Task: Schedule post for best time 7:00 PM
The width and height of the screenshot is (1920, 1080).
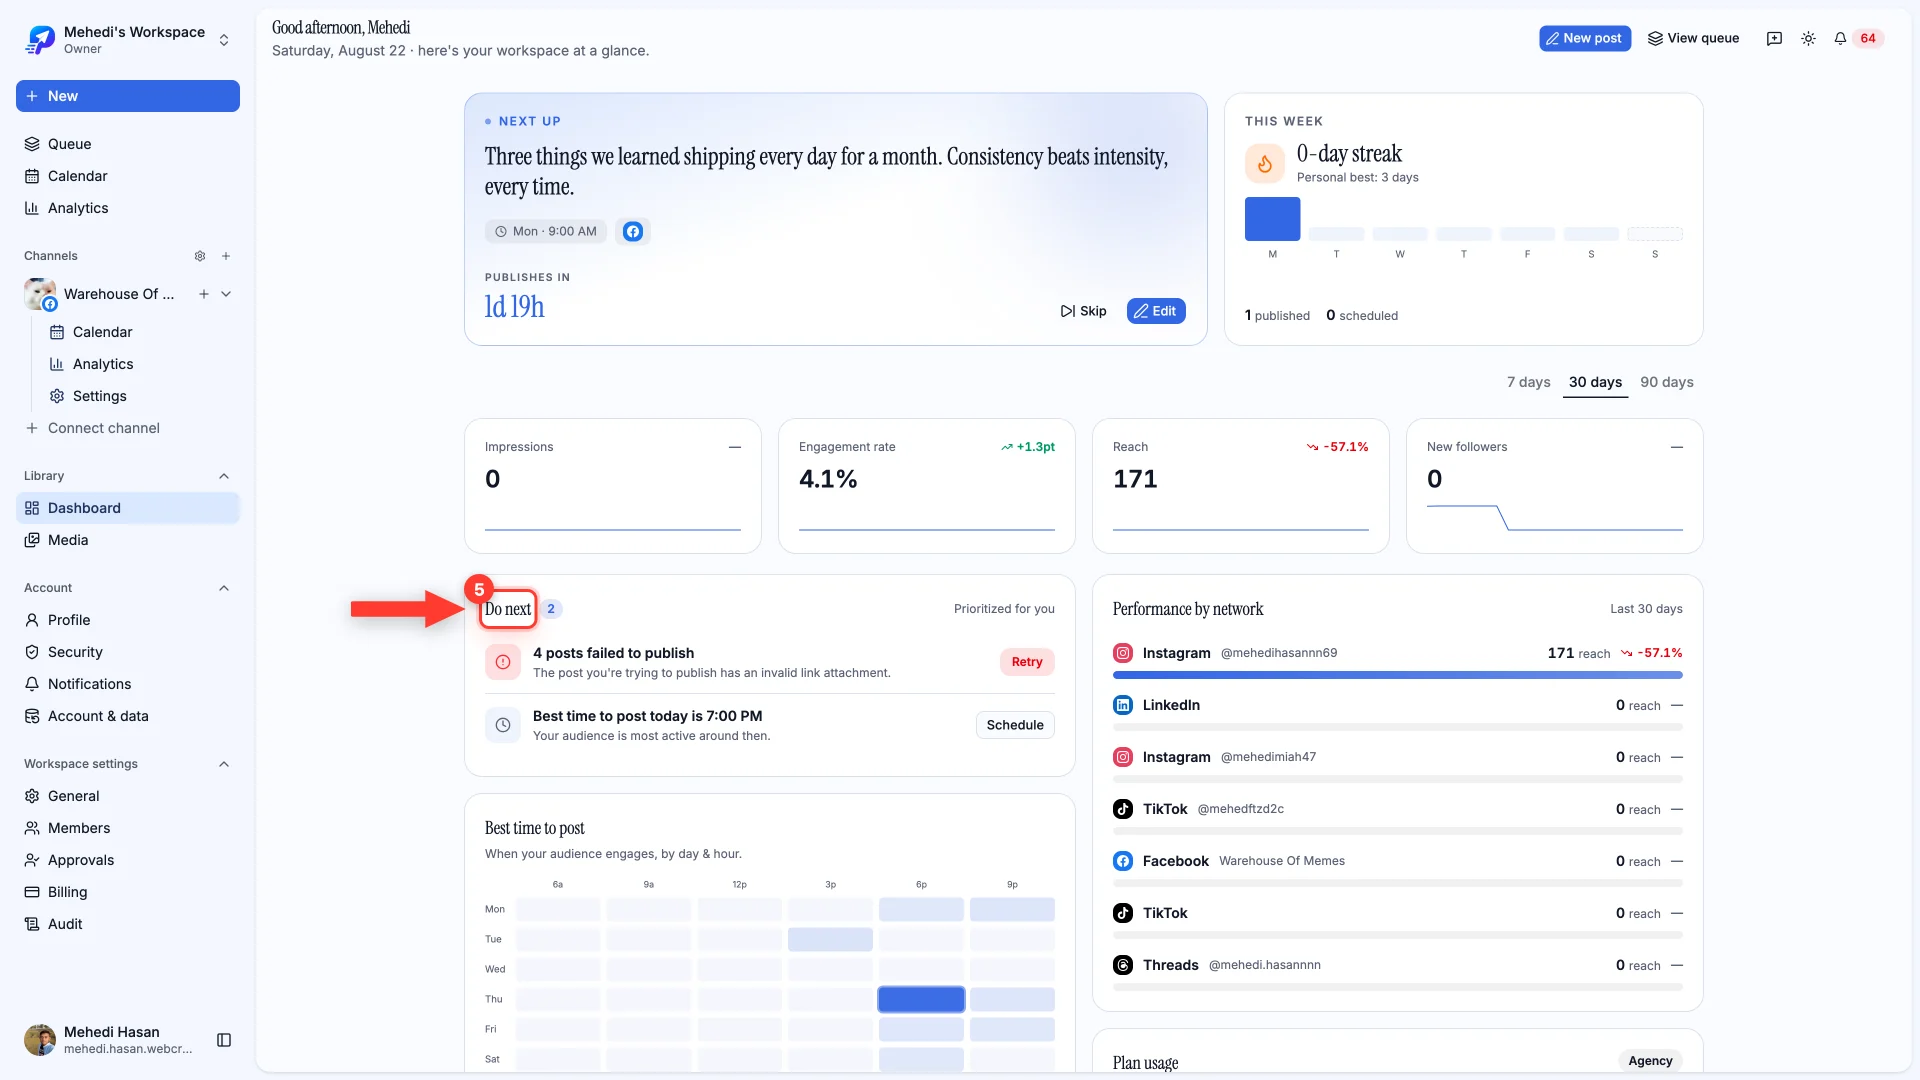Action: (1015, 725)
